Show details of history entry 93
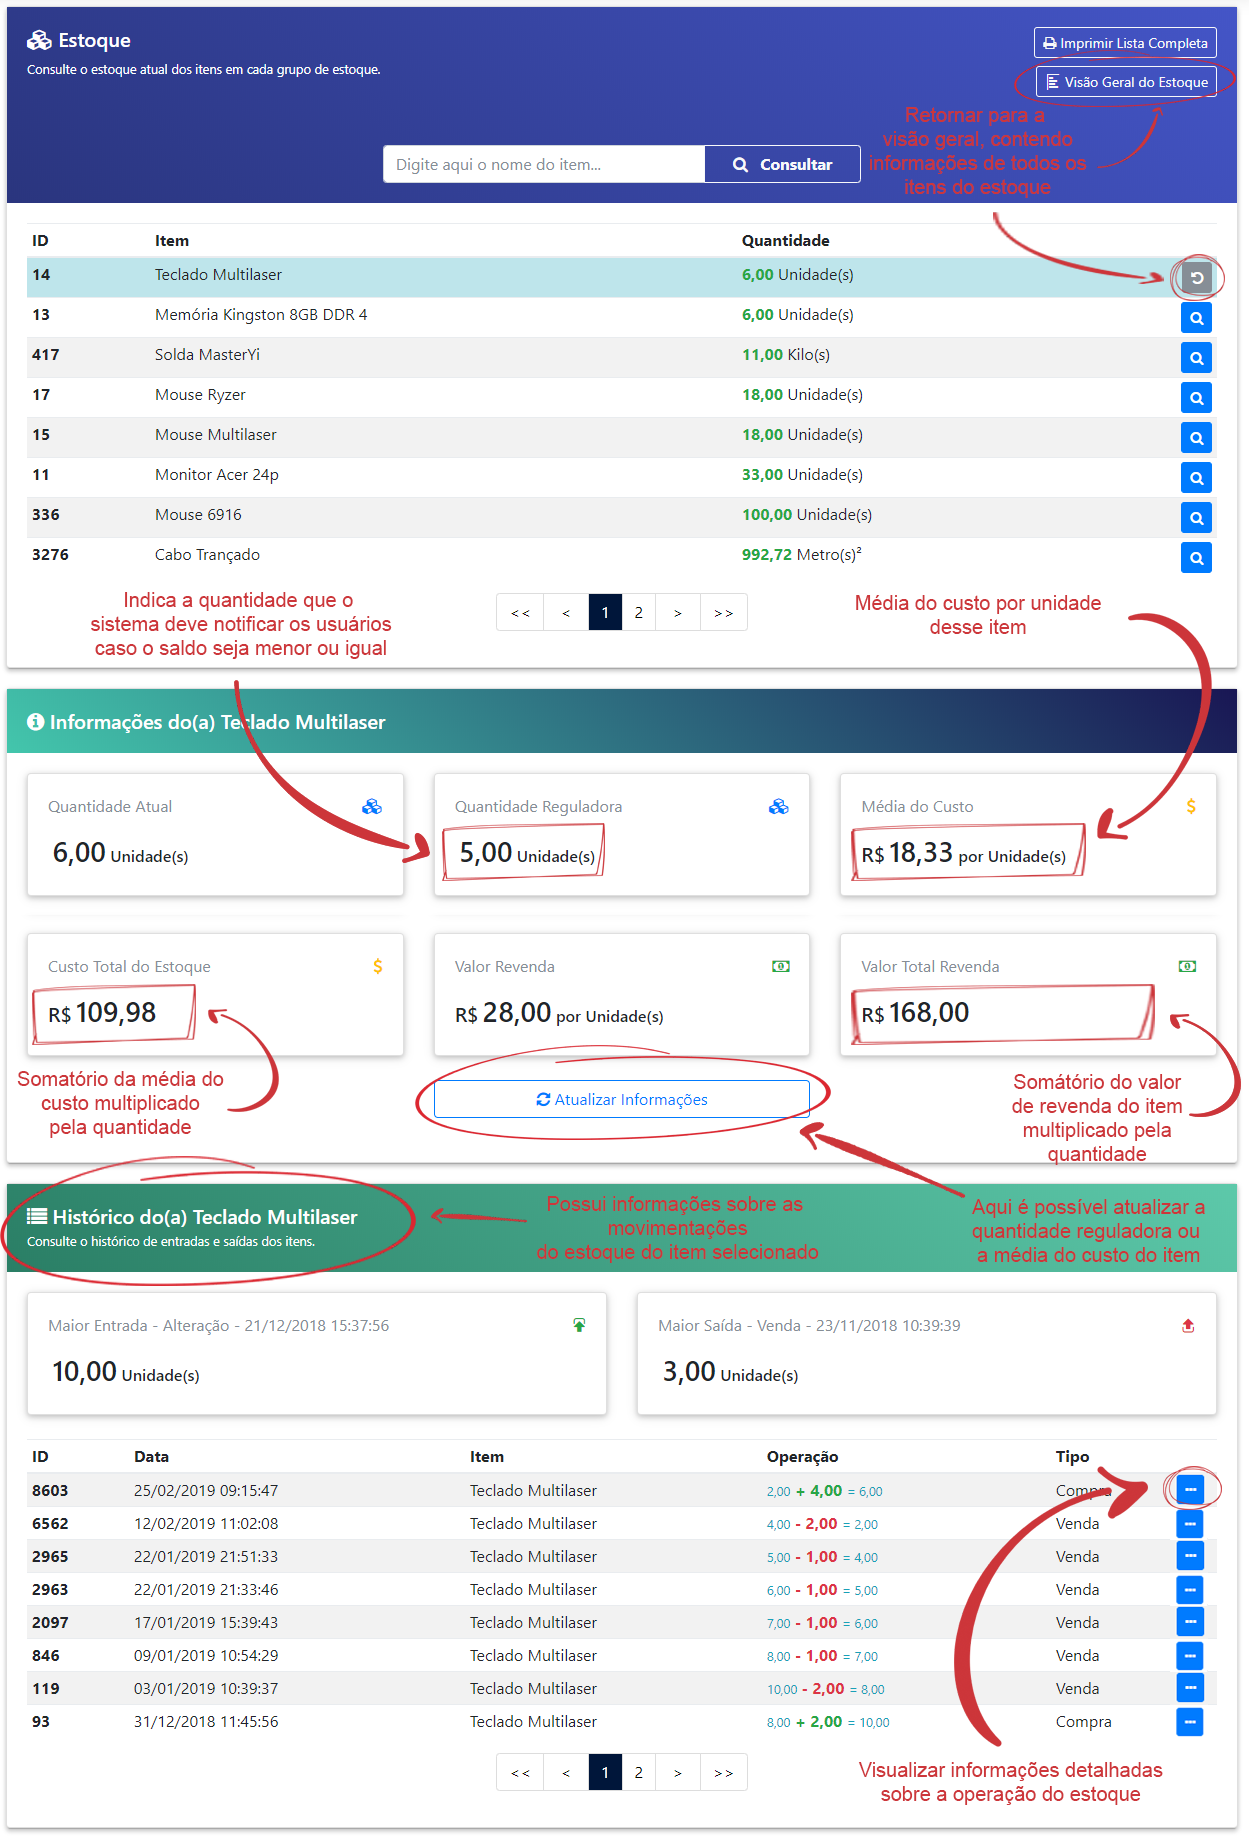This screenshot has width=1249, height=1838. tap(1189, 1722)
